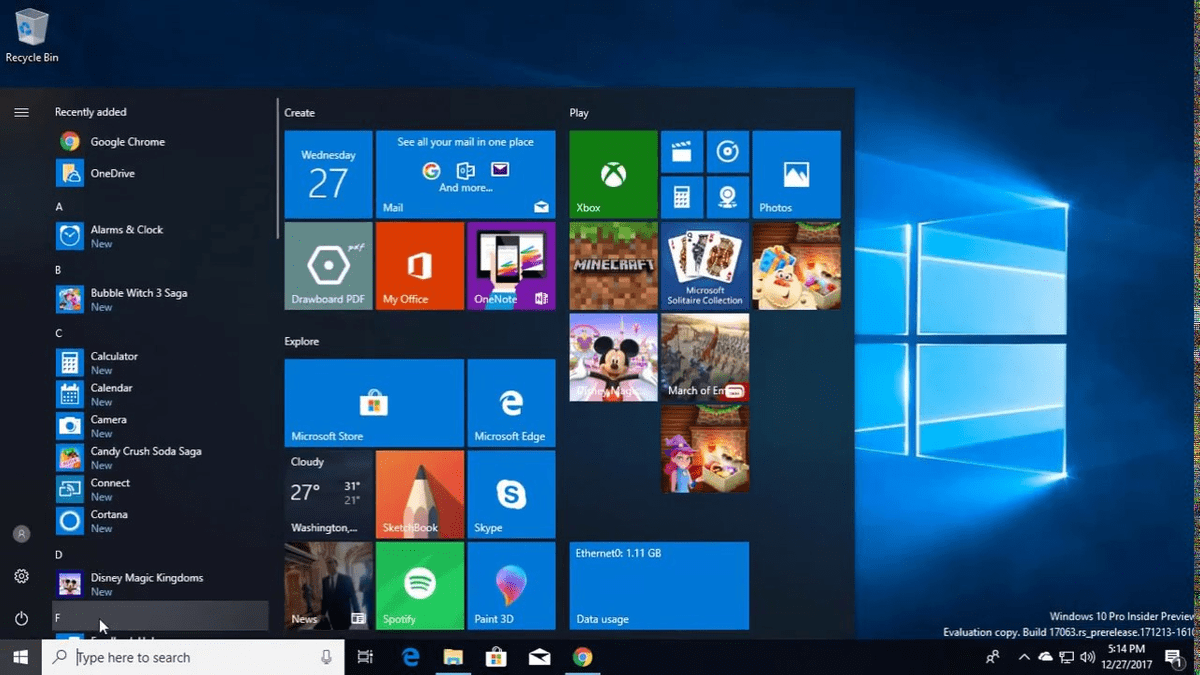Open the Paint 3D tile
This screenshot has height=675, width=1200.
click(511, 585)
